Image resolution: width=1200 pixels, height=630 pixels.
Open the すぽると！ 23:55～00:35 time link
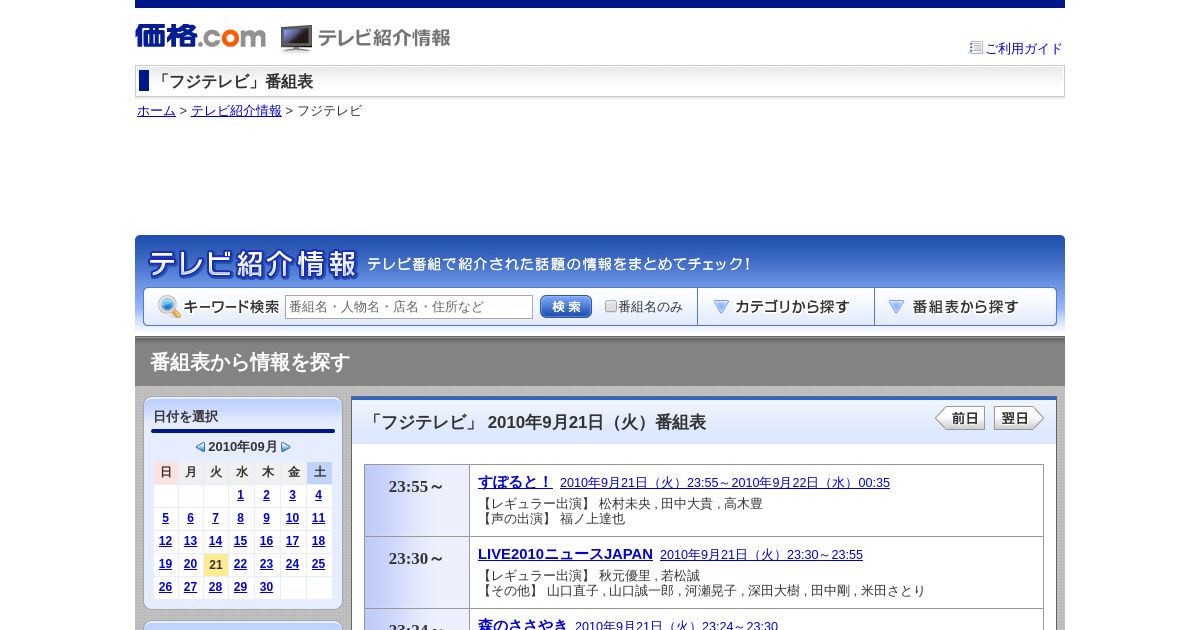click(x=725, y=483)
